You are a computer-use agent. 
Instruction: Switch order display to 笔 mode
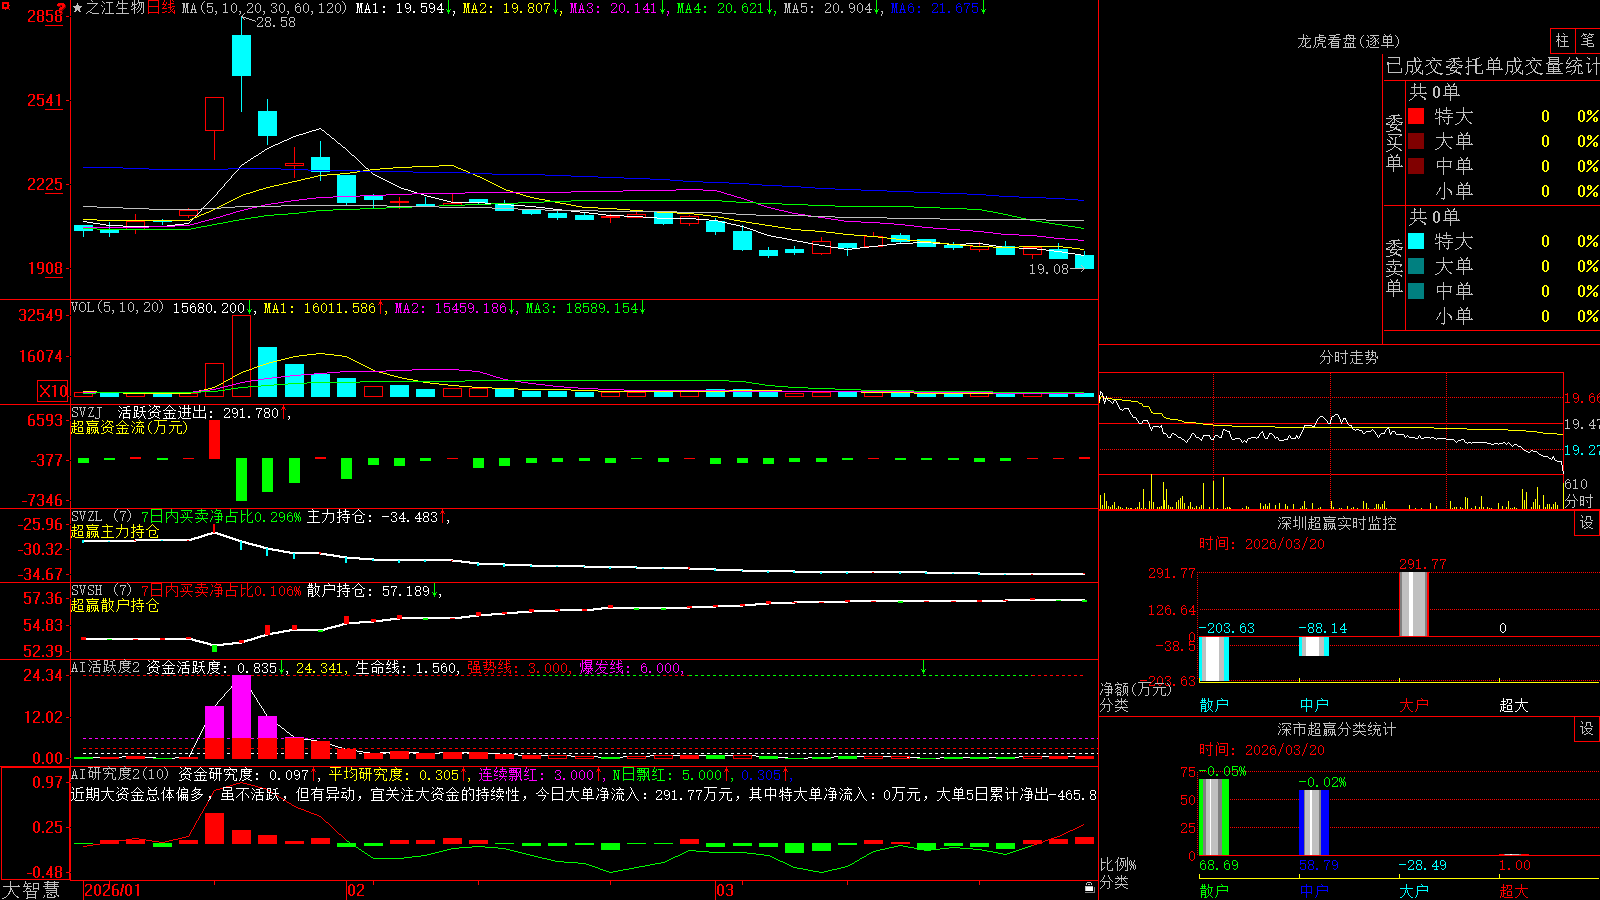click(1587, 40)
